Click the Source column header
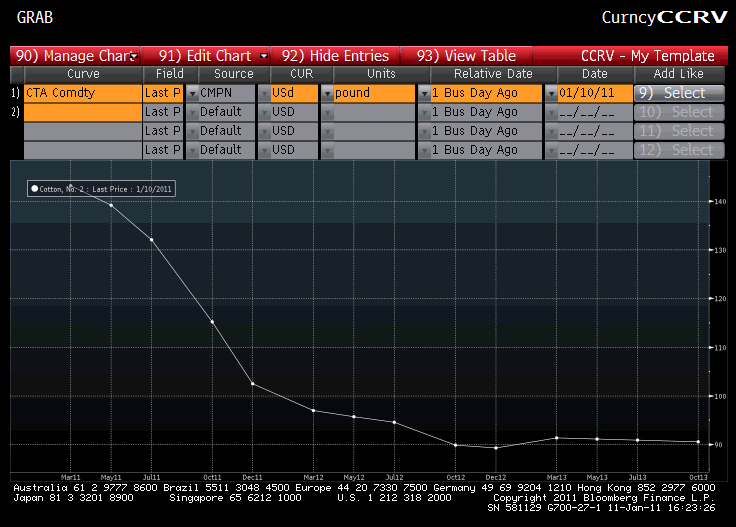The height and width of the screenshot is (527, 736). pos(234,74)
